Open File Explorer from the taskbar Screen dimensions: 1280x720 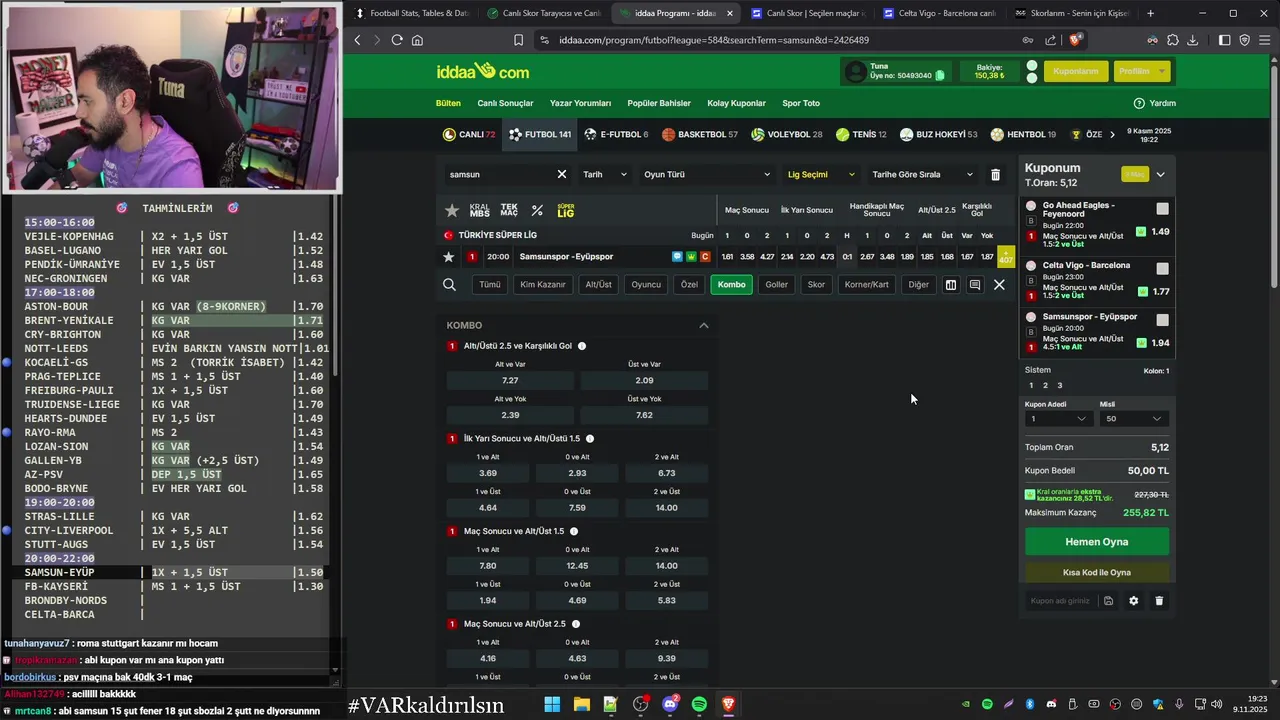tap(581, 705)
